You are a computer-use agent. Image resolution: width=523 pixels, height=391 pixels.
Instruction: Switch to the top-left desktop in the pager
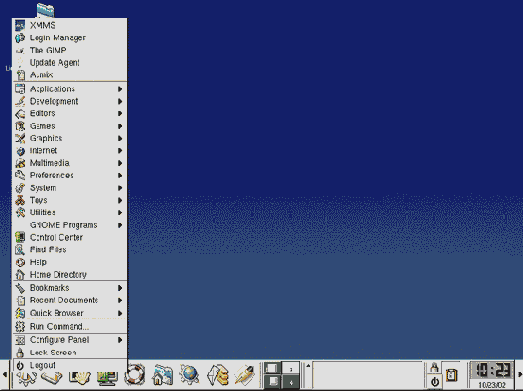click(272, 368)
